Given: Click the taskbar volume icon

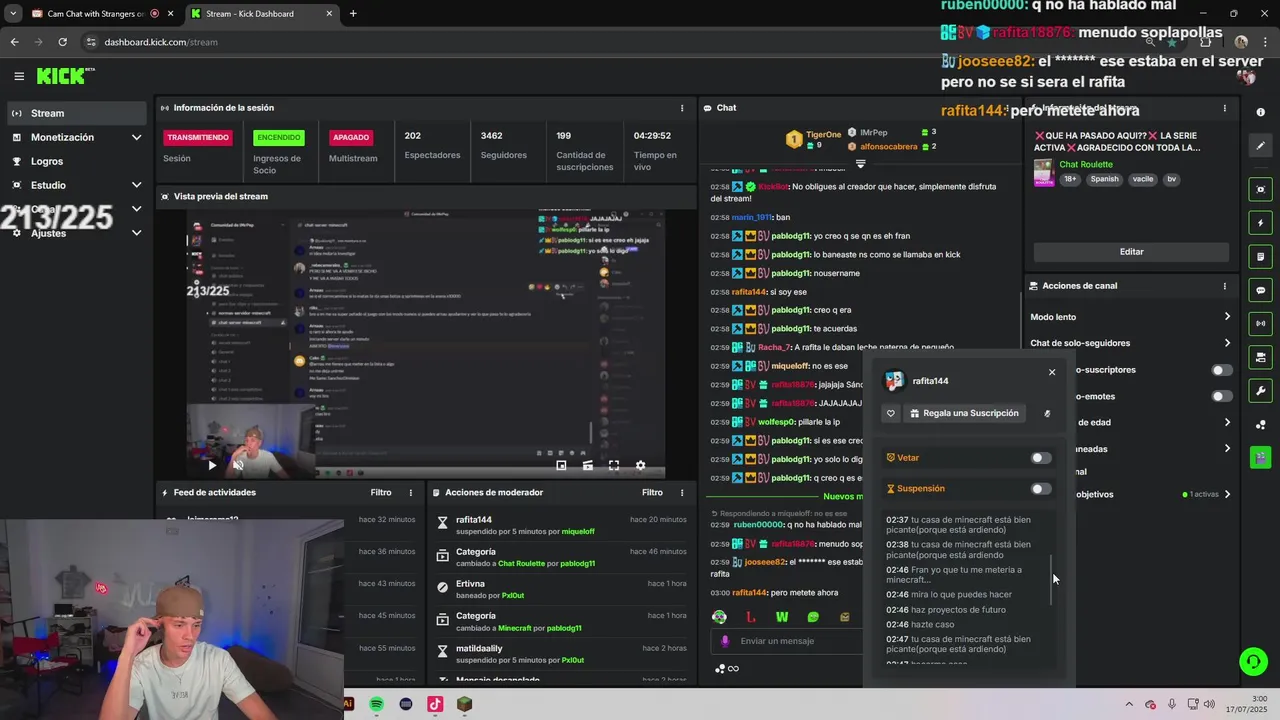Looking at the screenshot, I should (x=1209, y=704).
